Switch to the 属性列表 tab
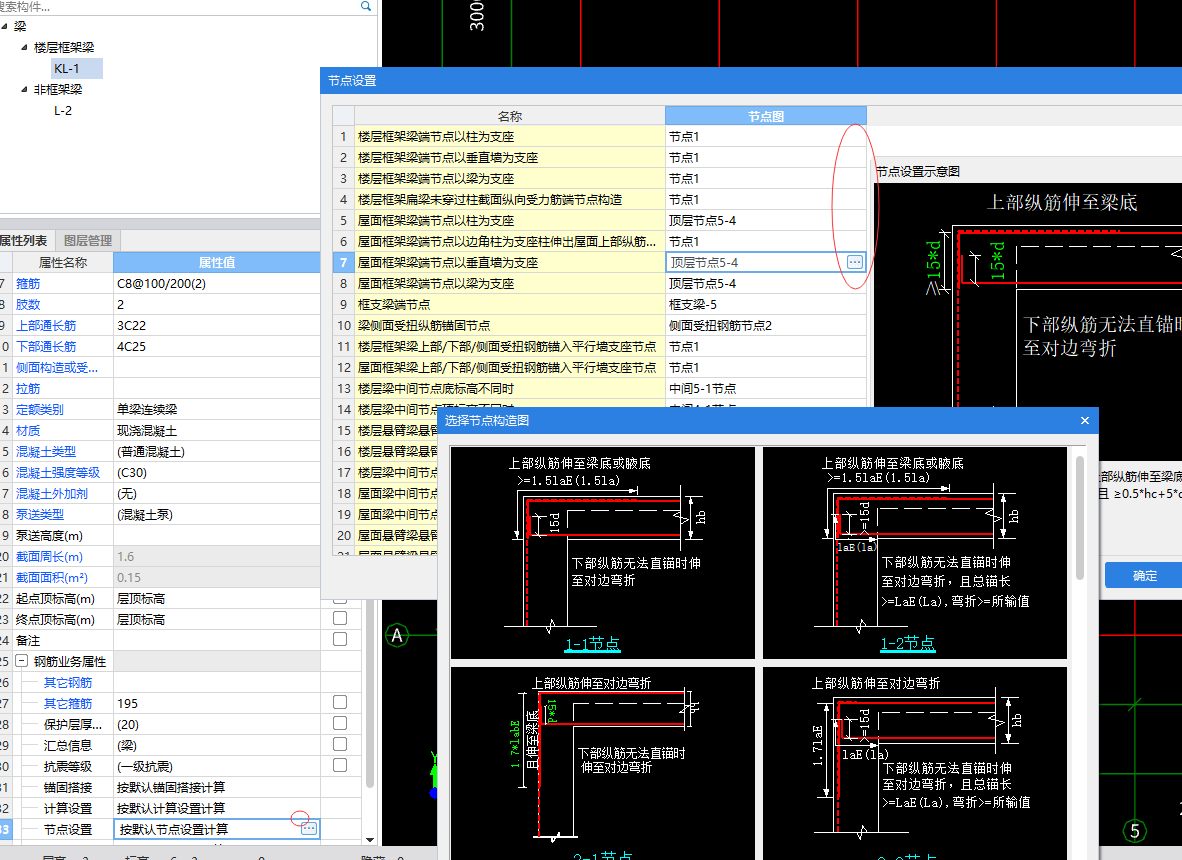The image size is (1182, 860). pos(24,240)
